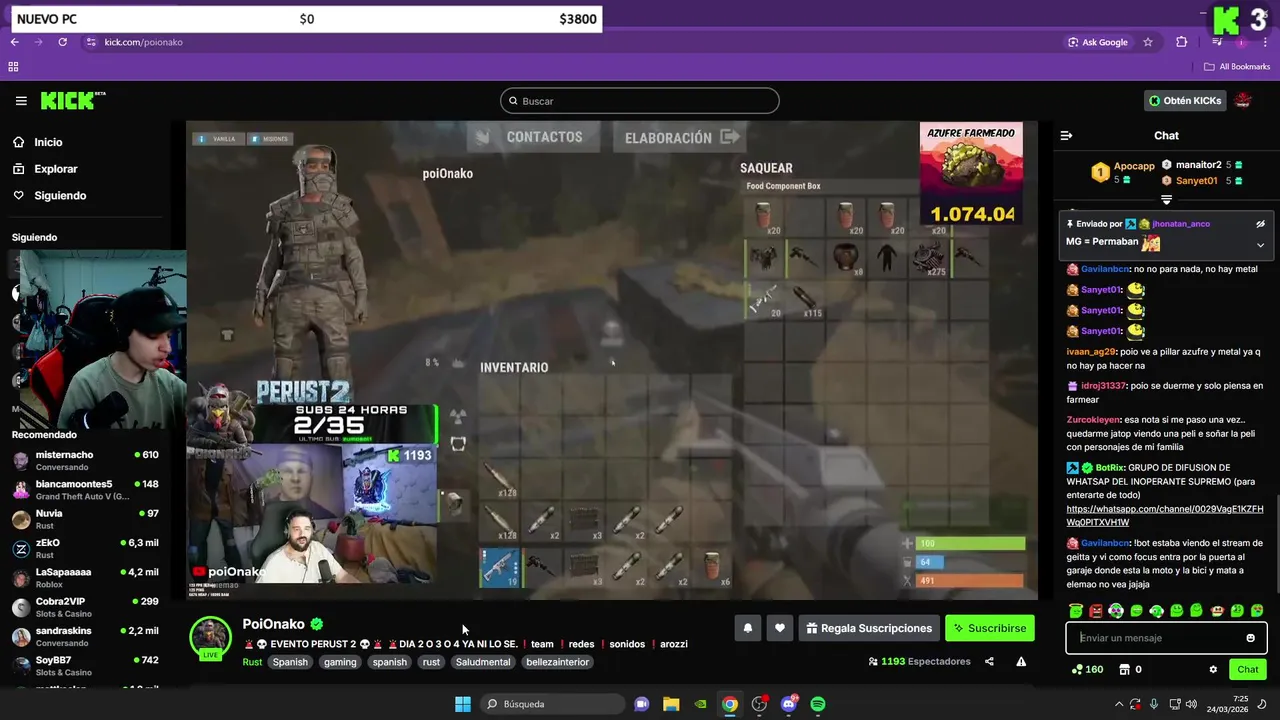Open the Rust category link

click(x=252, y=662)
